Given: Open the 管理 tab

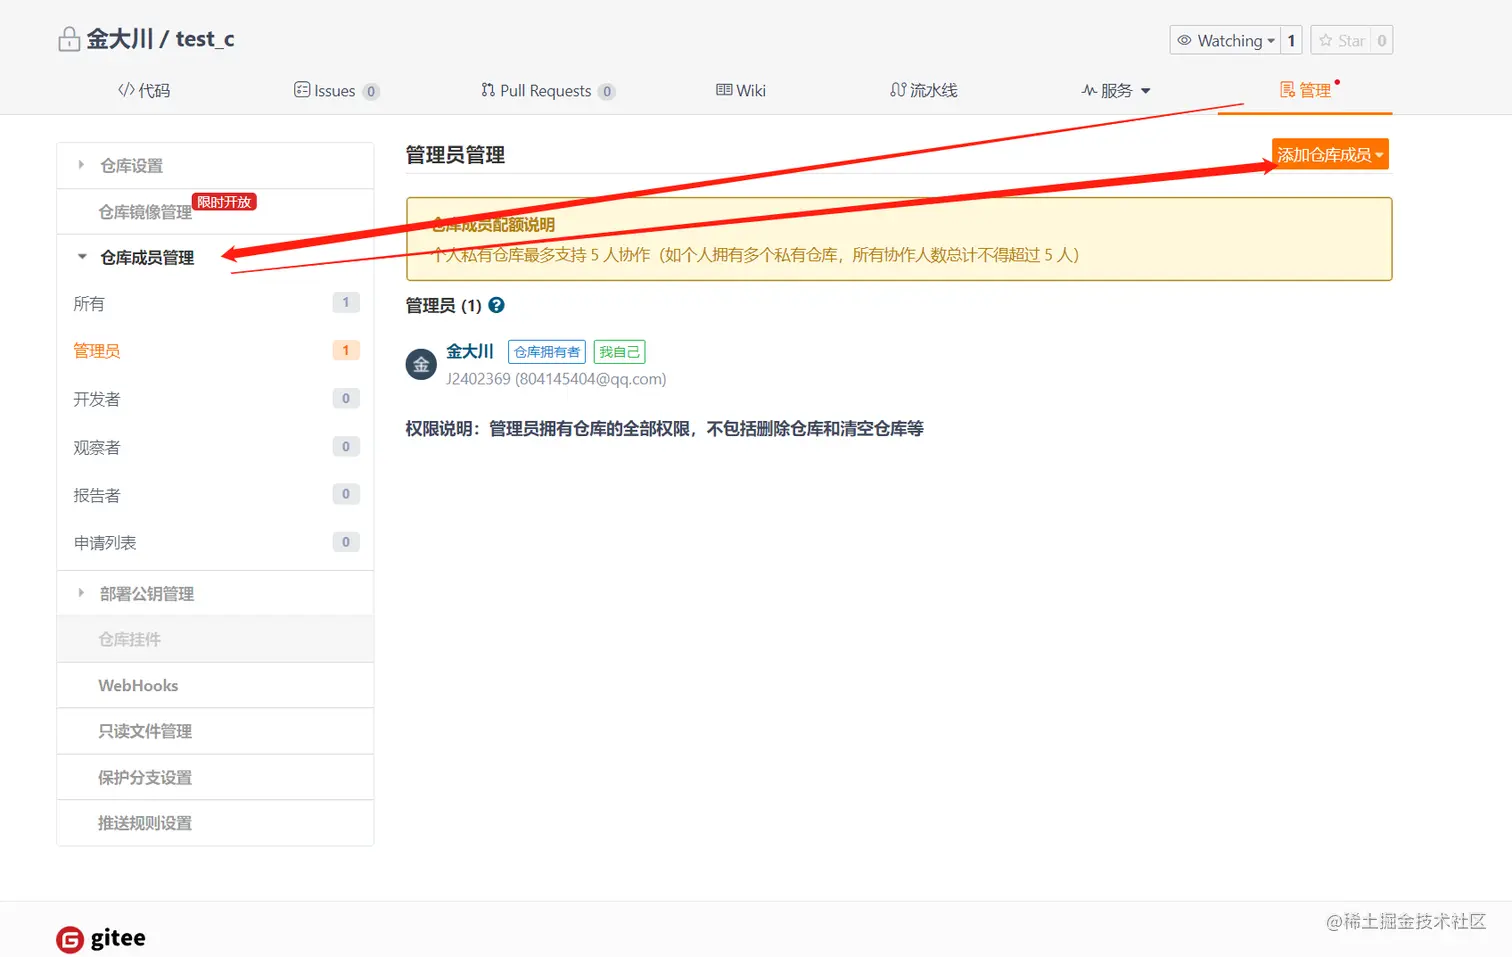Looking at the screenshot, I should pyautogui.click(x=1305, y=90).
